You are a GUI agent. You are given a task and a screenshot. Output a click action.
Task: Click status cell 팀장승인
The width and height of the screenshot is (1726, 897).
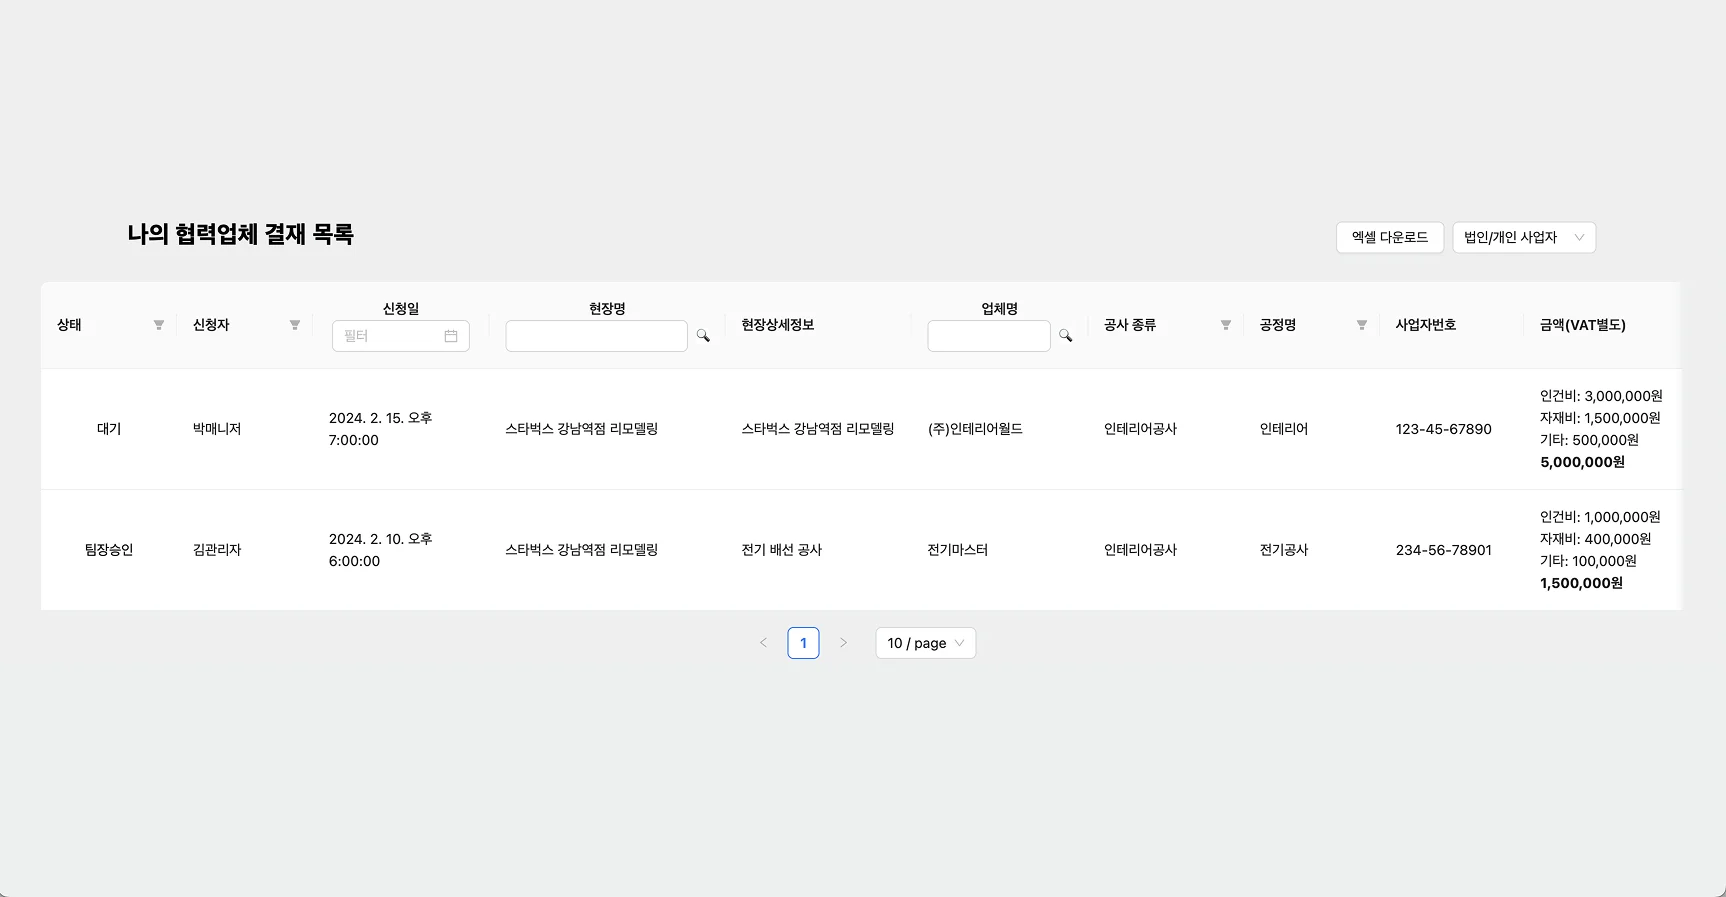[109, 550]
